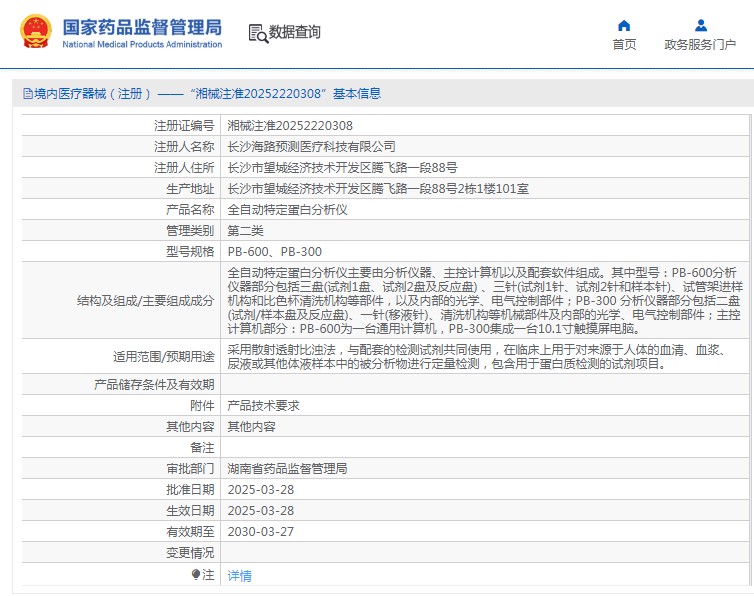
Task: Open the 数据查询 search icon
Action: point(258,34)
